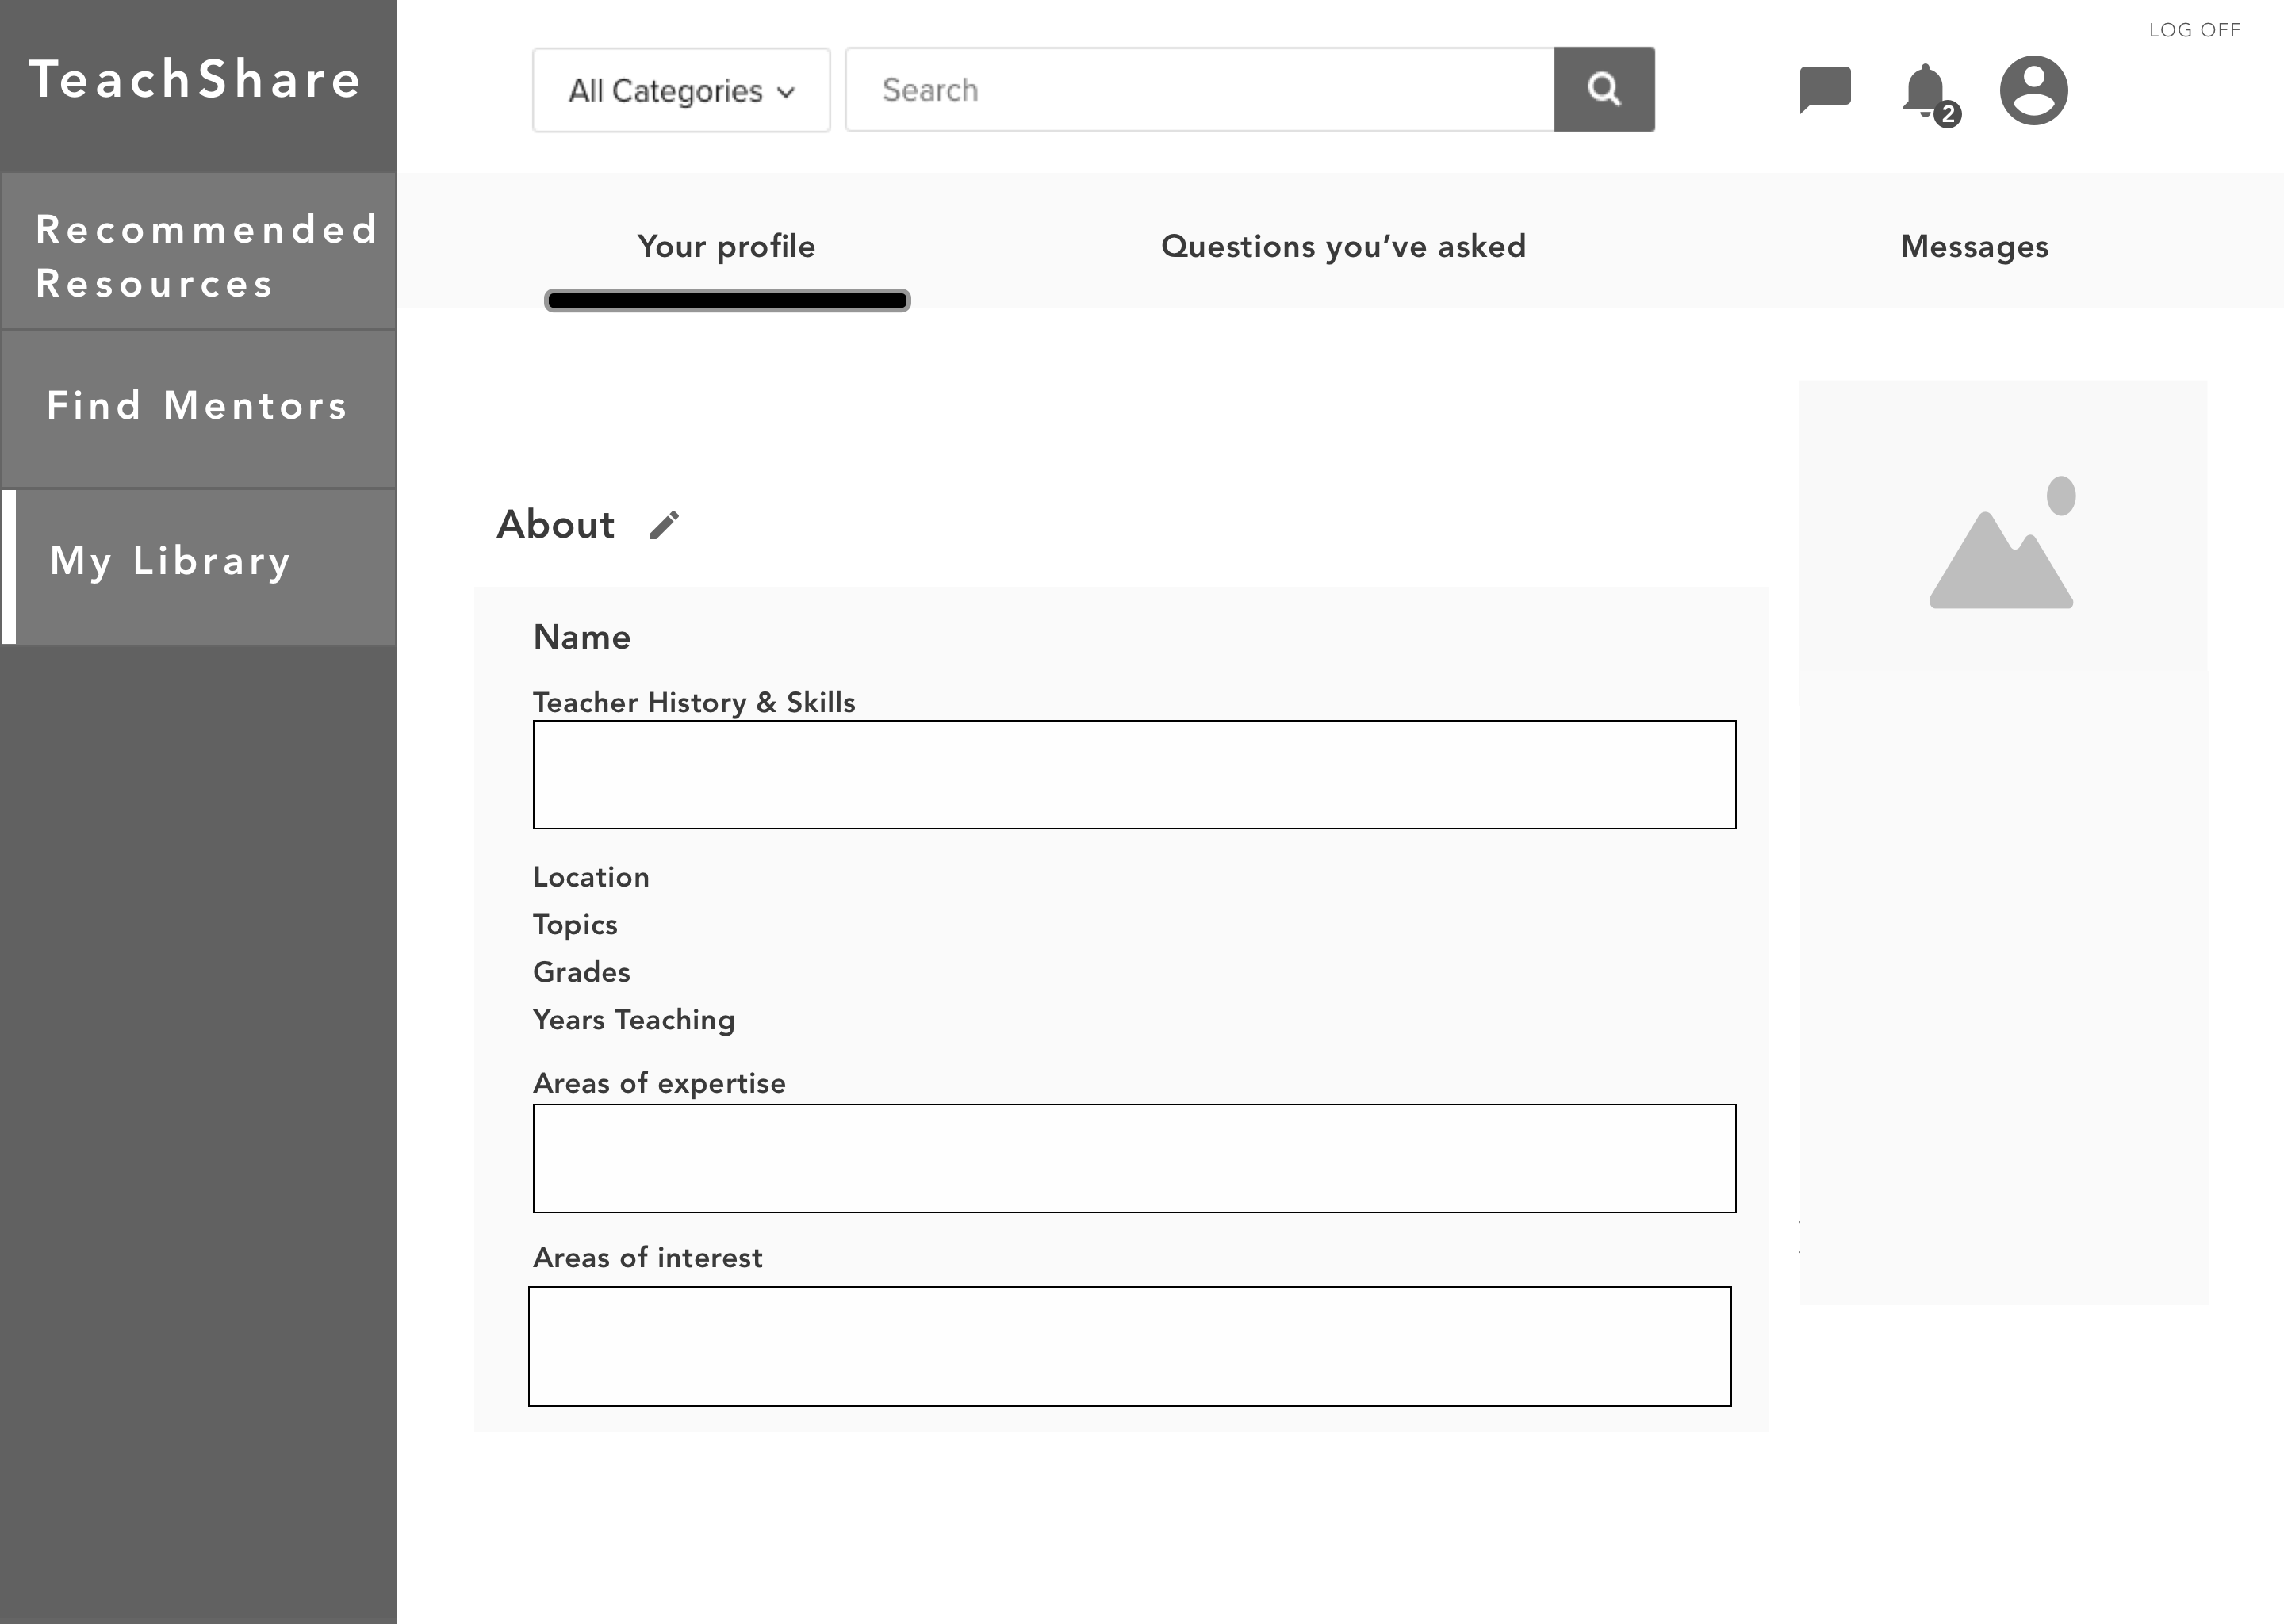
Task: Click the LOG OFF link
Action: tap(2194, 30)
